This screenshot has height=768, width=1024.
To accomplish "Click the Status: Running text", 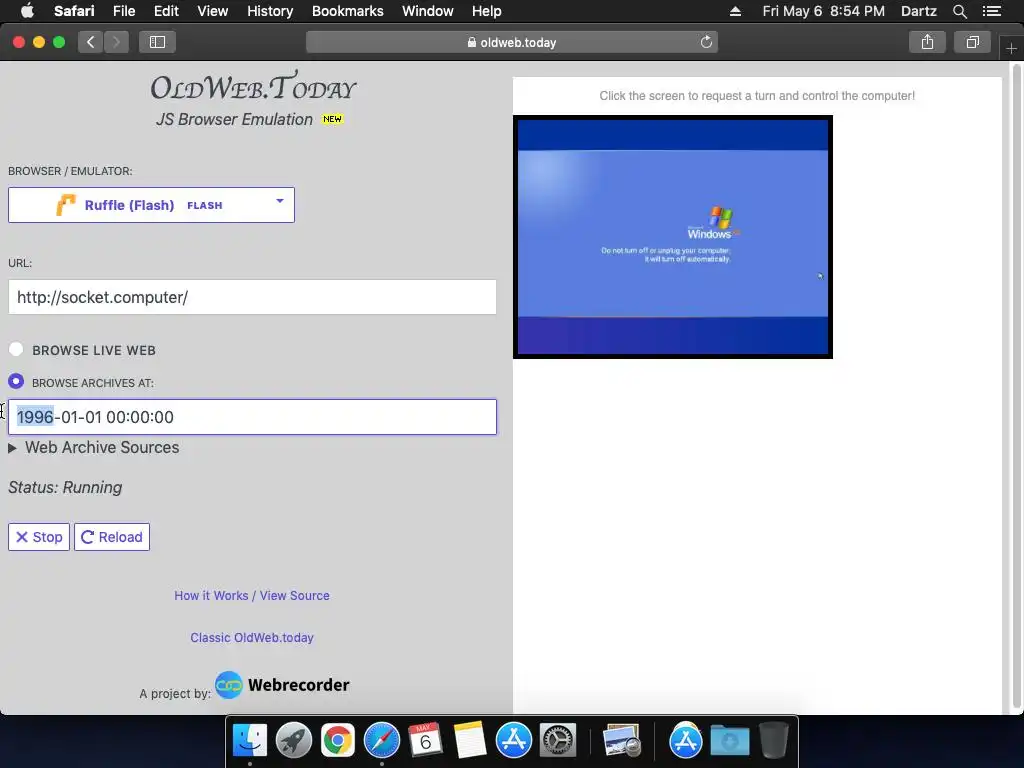I will point(65,488).
